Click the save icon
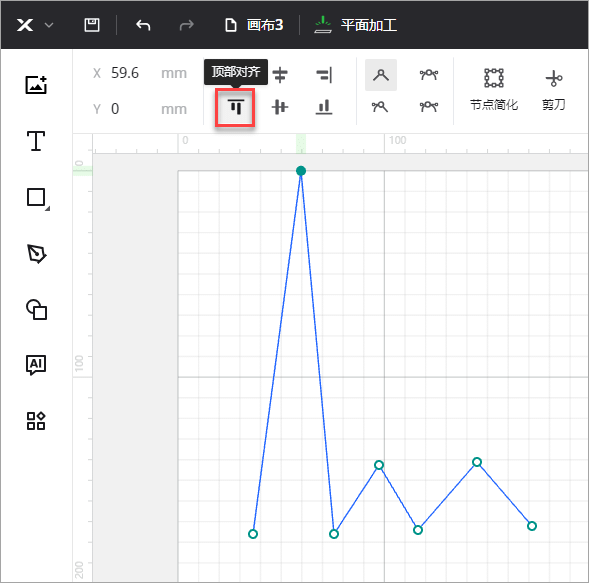The image size is (589, 583). click(92, 25)
